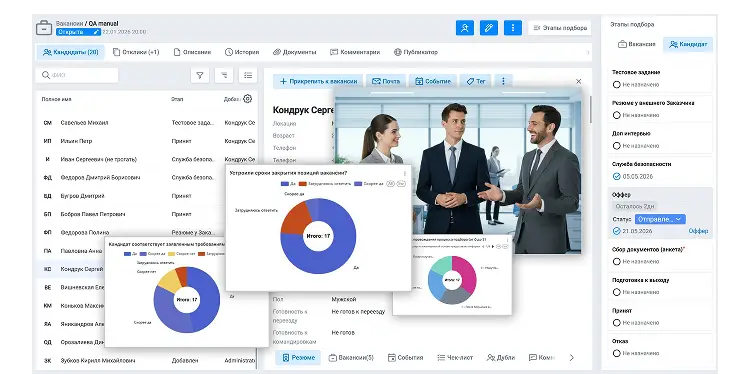Viewport: 750px width, 374px height.
Task: Open Комментарии tab
Action: [355, 52]
